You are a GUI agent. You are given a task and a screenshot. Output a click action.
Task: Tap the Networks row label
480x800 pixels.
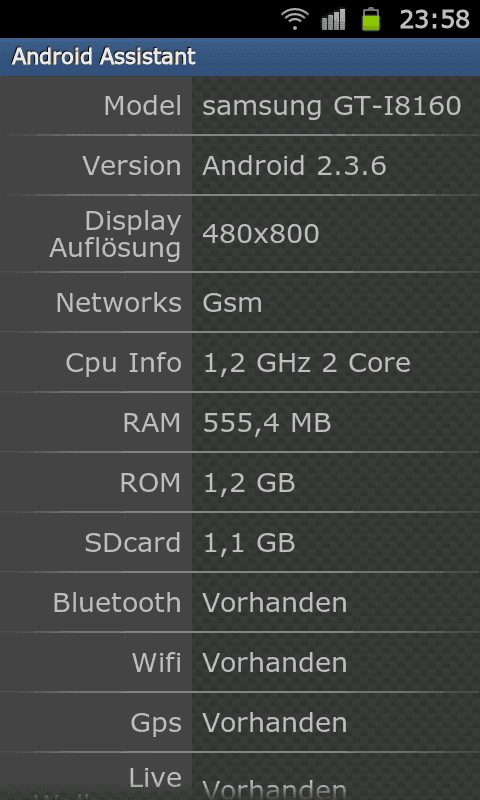pyautogui.click(x=118, y=303)
